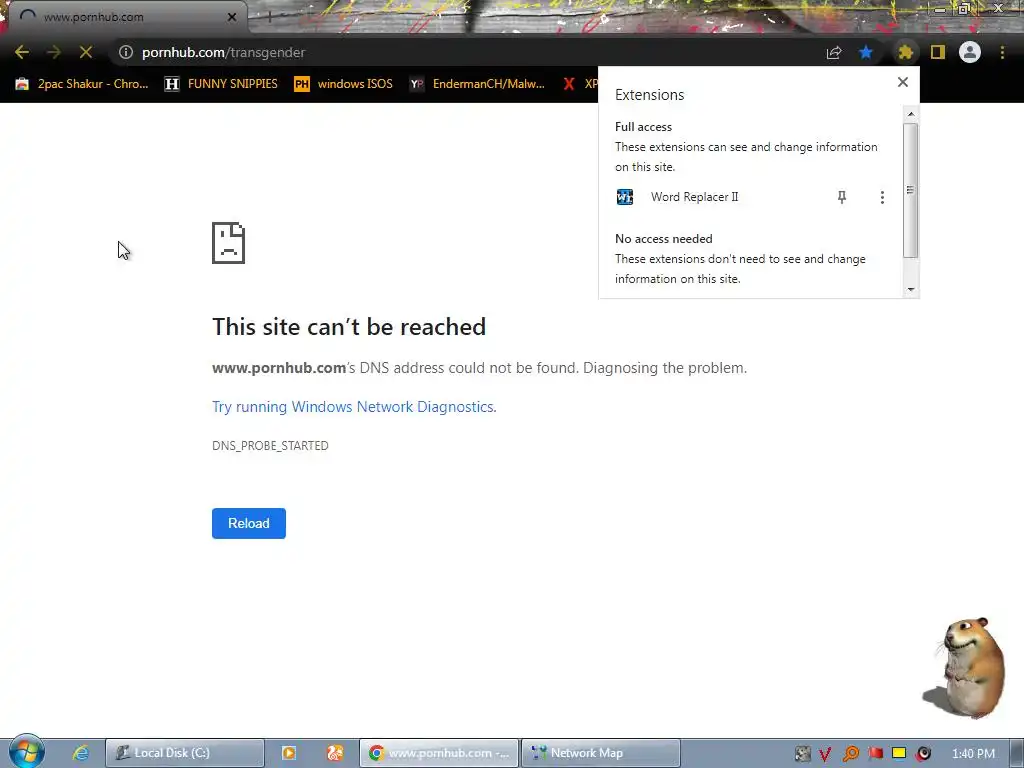
Task: Click the Word Replacer II extension icon
Action: click(x=625, y=197)
